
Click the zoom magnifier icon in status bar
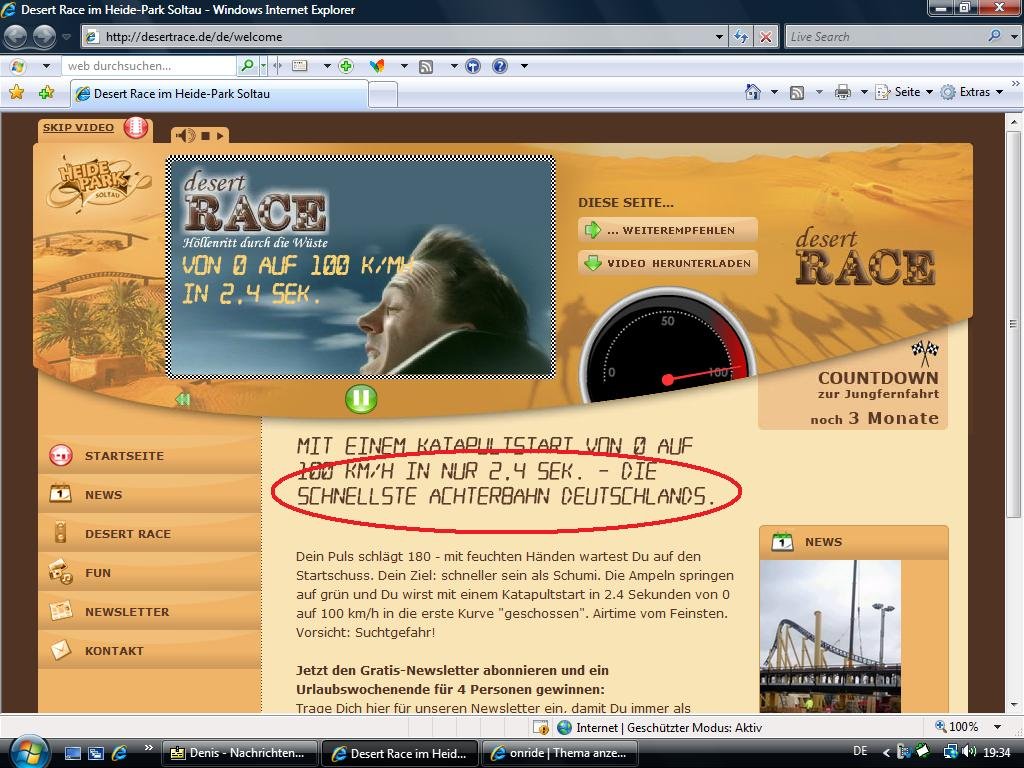click(940, 726)
